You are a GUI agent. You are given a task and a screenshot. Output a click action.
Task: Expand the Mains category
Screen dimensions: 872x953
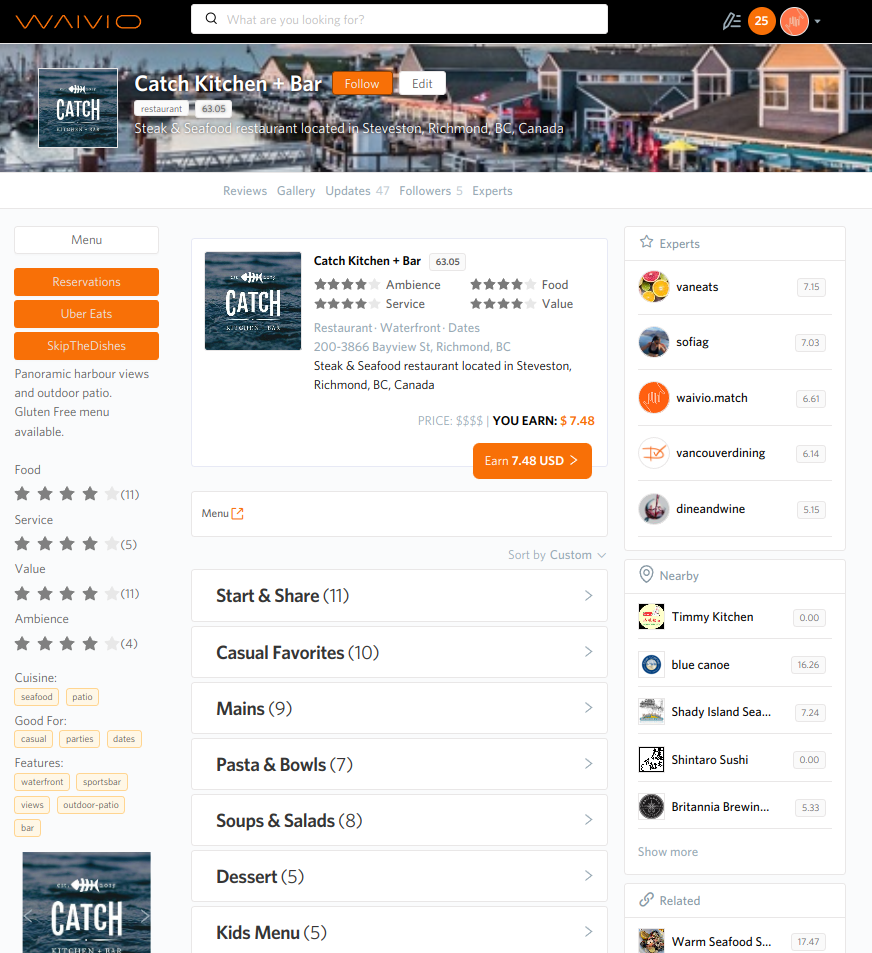coord(399,708)
